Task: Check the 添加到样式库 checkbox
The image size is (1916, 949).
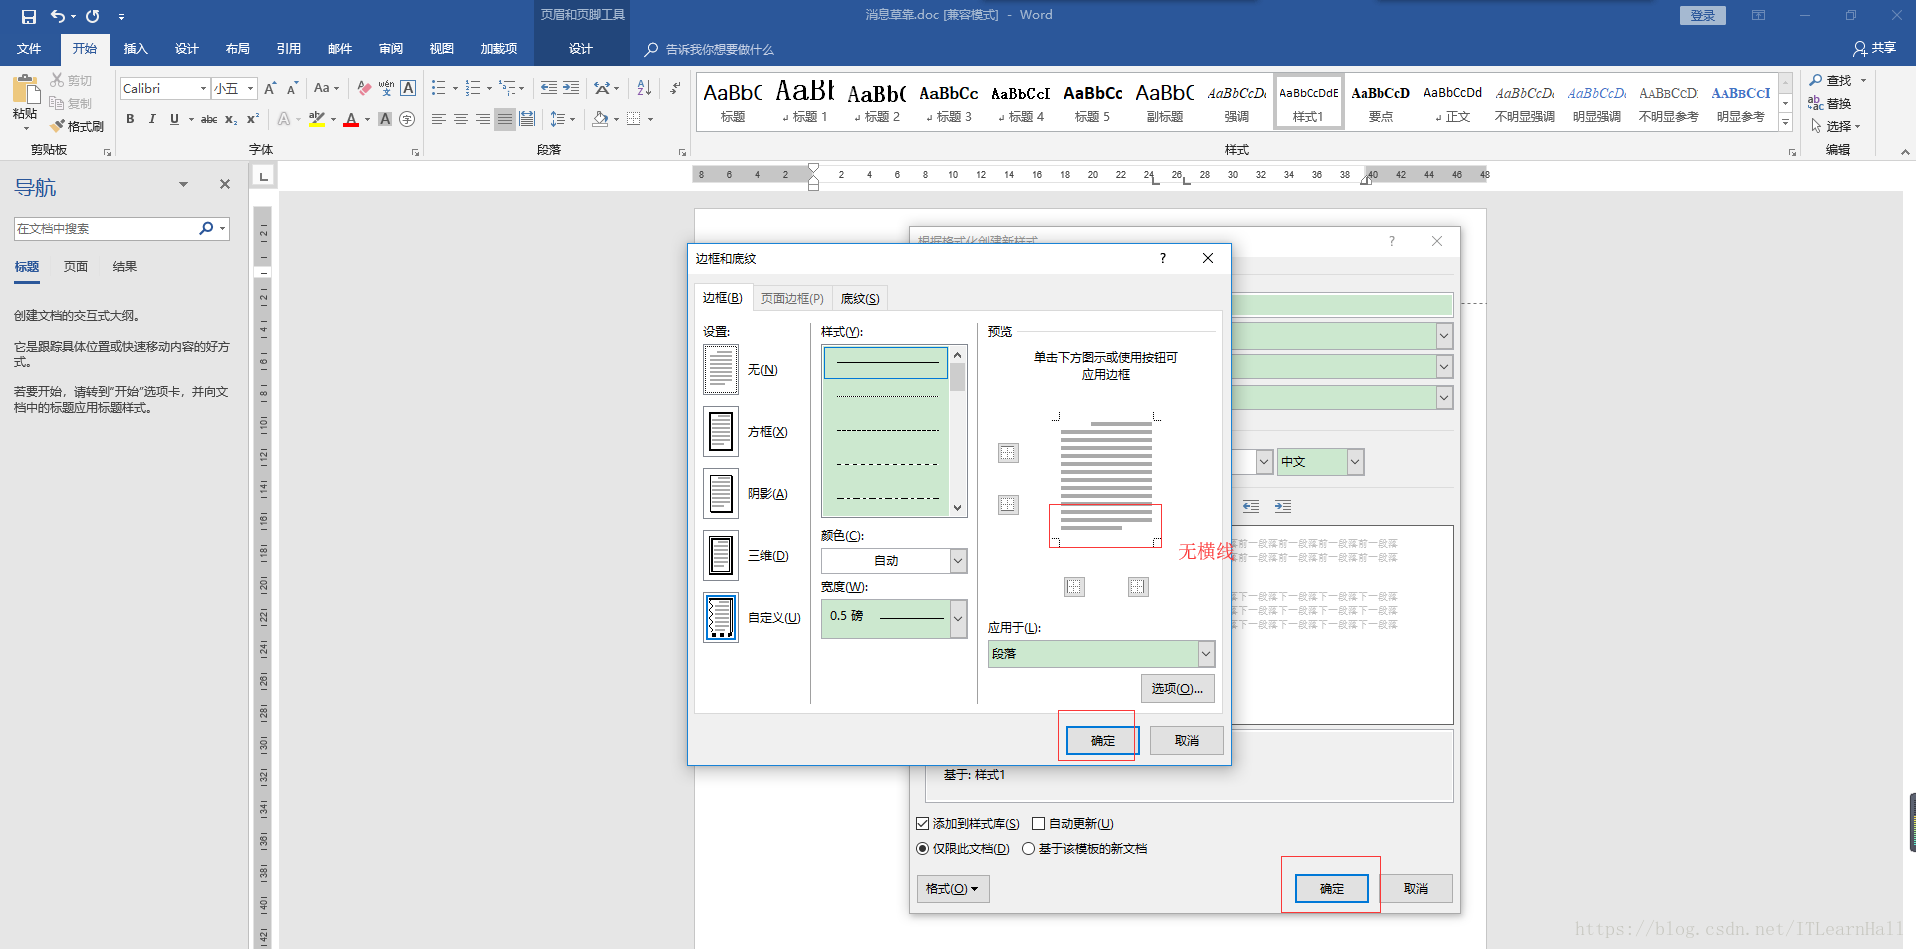Action: (922, 824)
